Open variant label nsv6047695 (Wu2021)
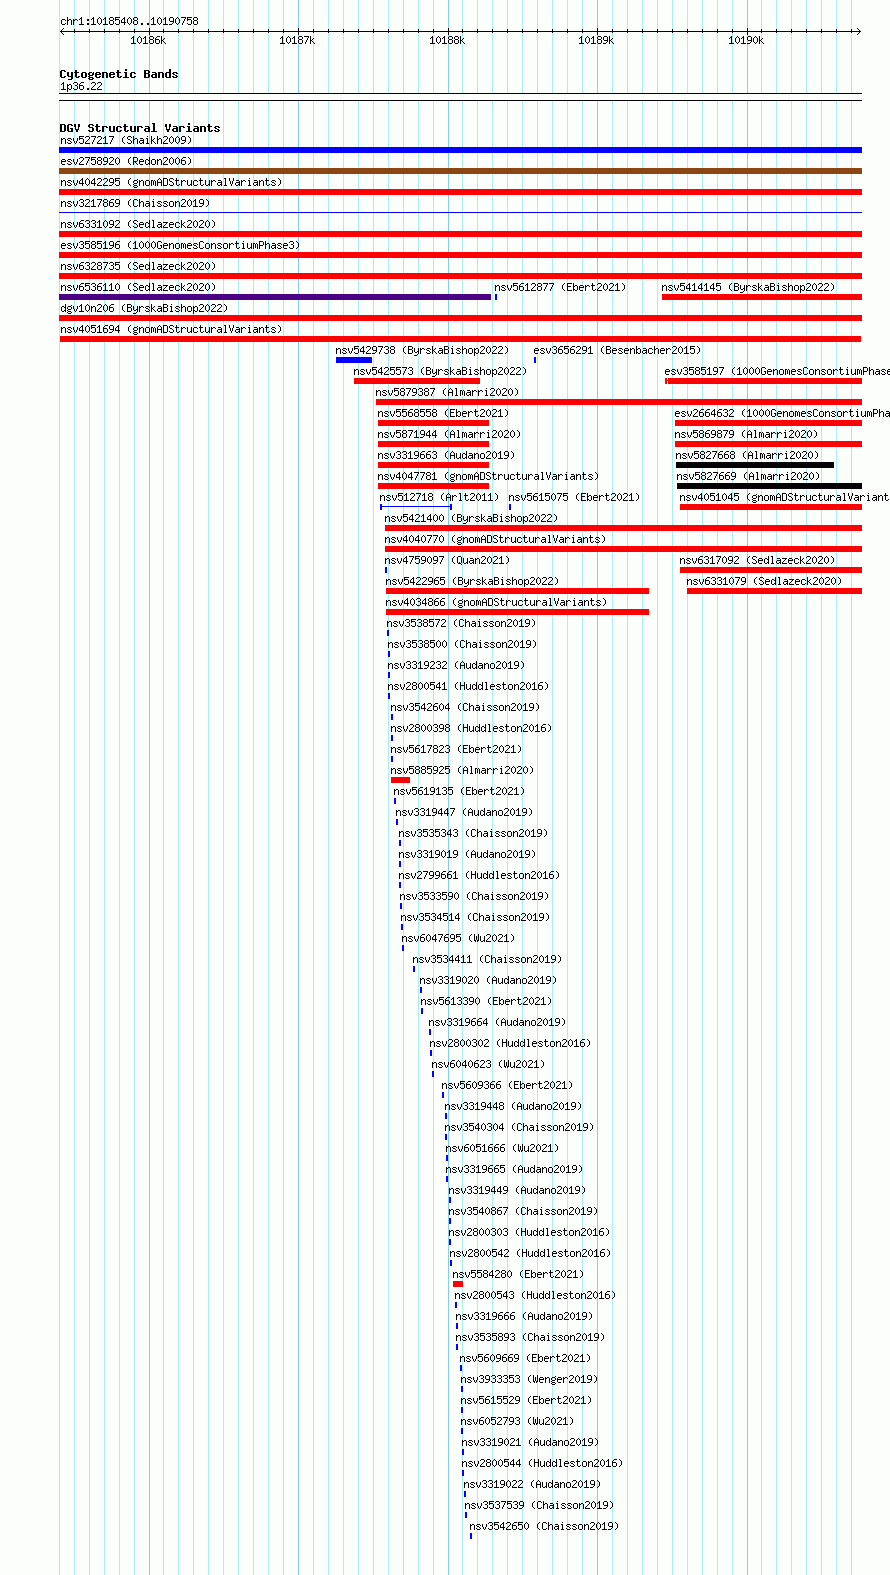890x1575 pixels. coord(458,938)
